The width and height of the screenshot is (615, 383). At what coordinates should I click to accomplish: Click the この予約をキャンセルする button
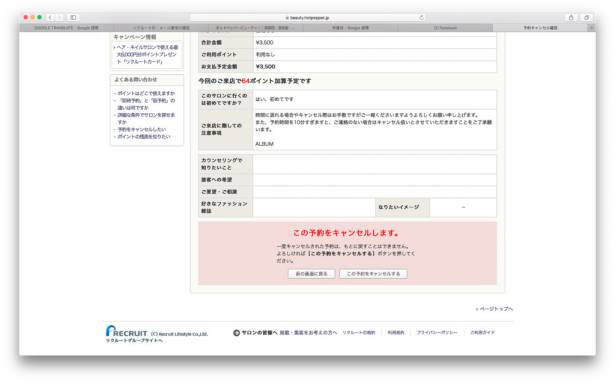tap(373, 274)
